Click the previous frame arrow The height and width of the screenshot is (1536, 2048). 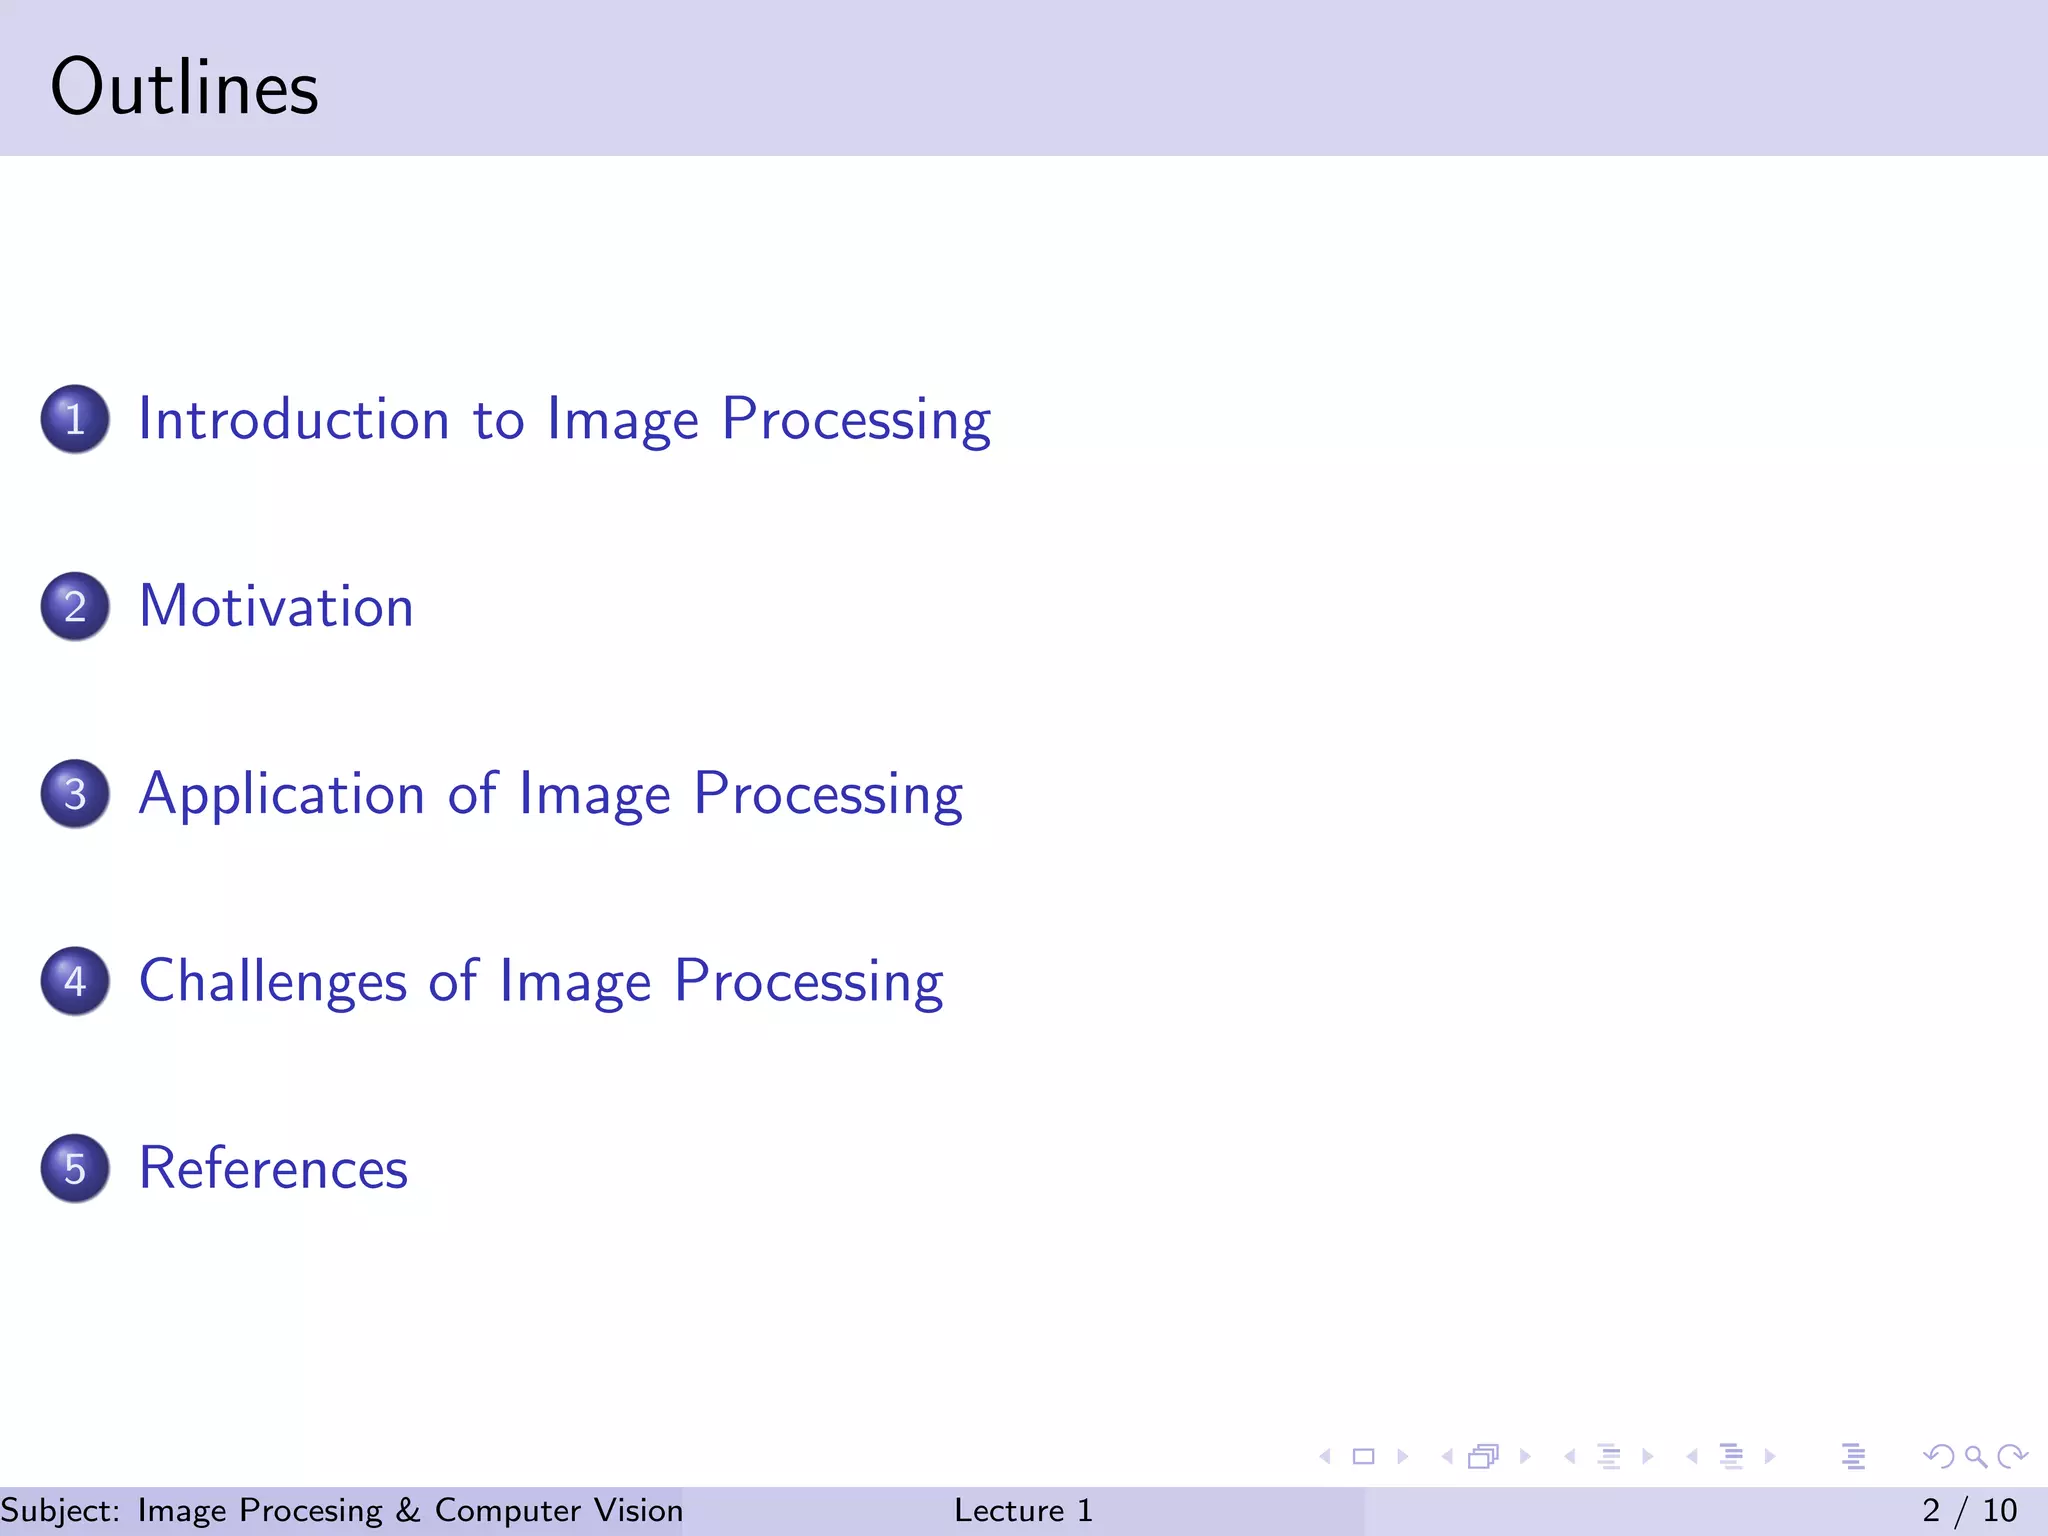pyautogui.click(x=1447, y=1457)
